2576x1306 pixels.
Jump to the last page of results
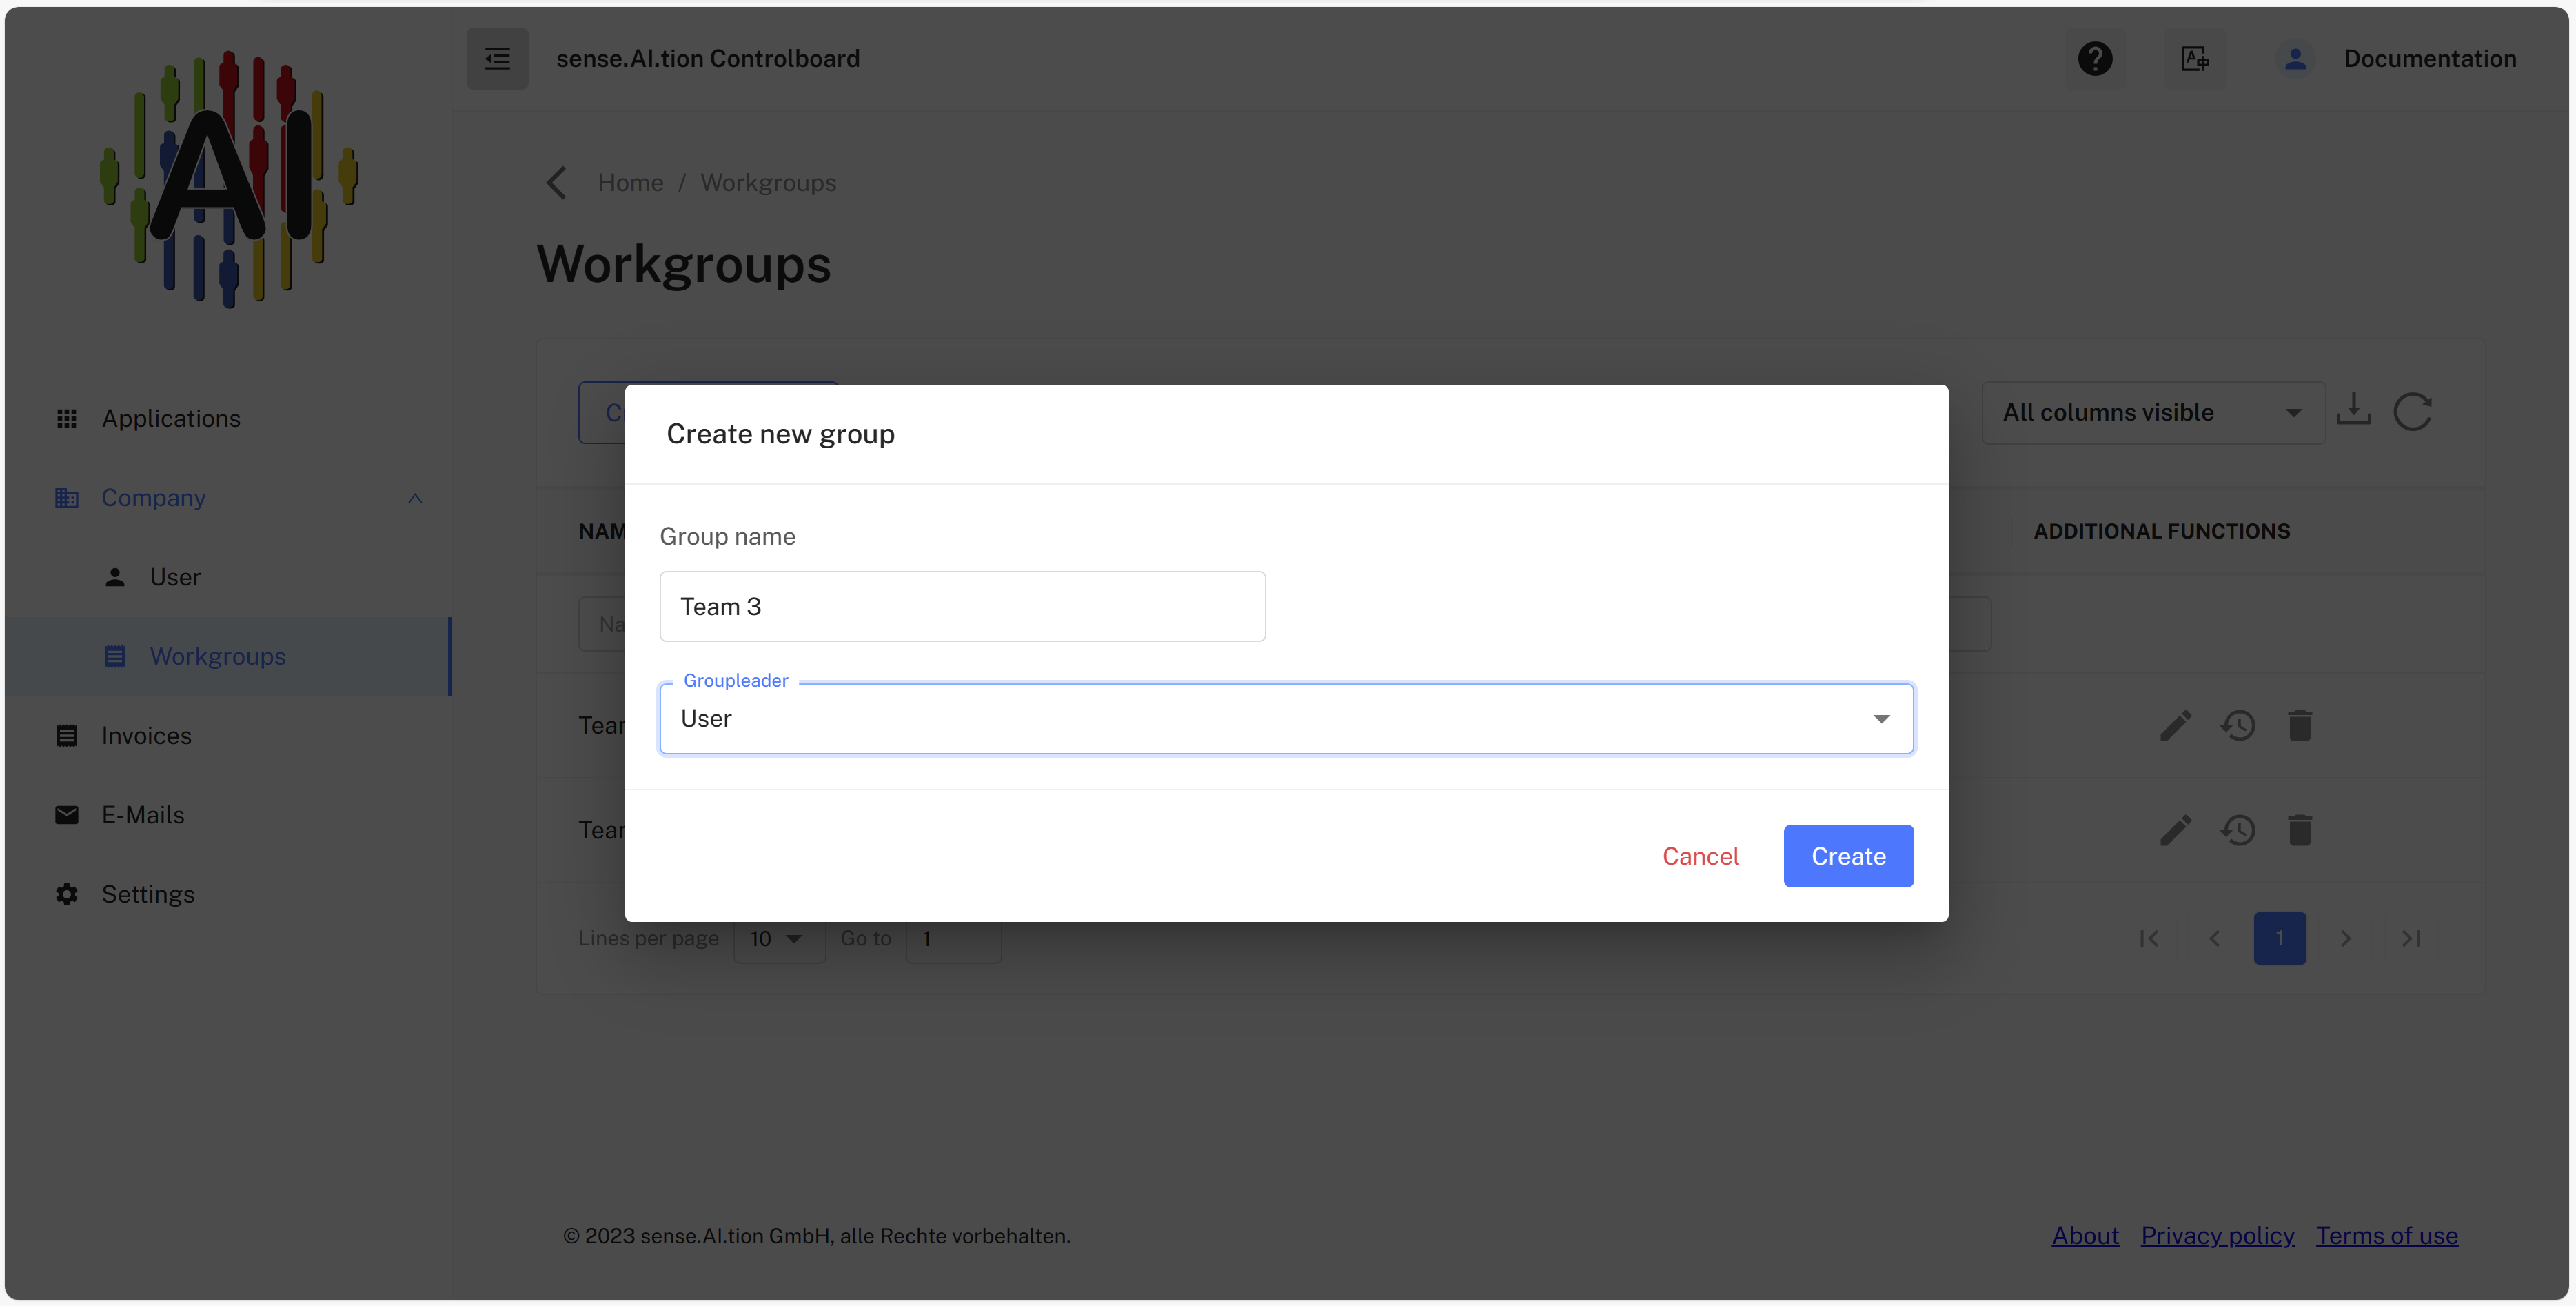click(x=2411, y=938)
